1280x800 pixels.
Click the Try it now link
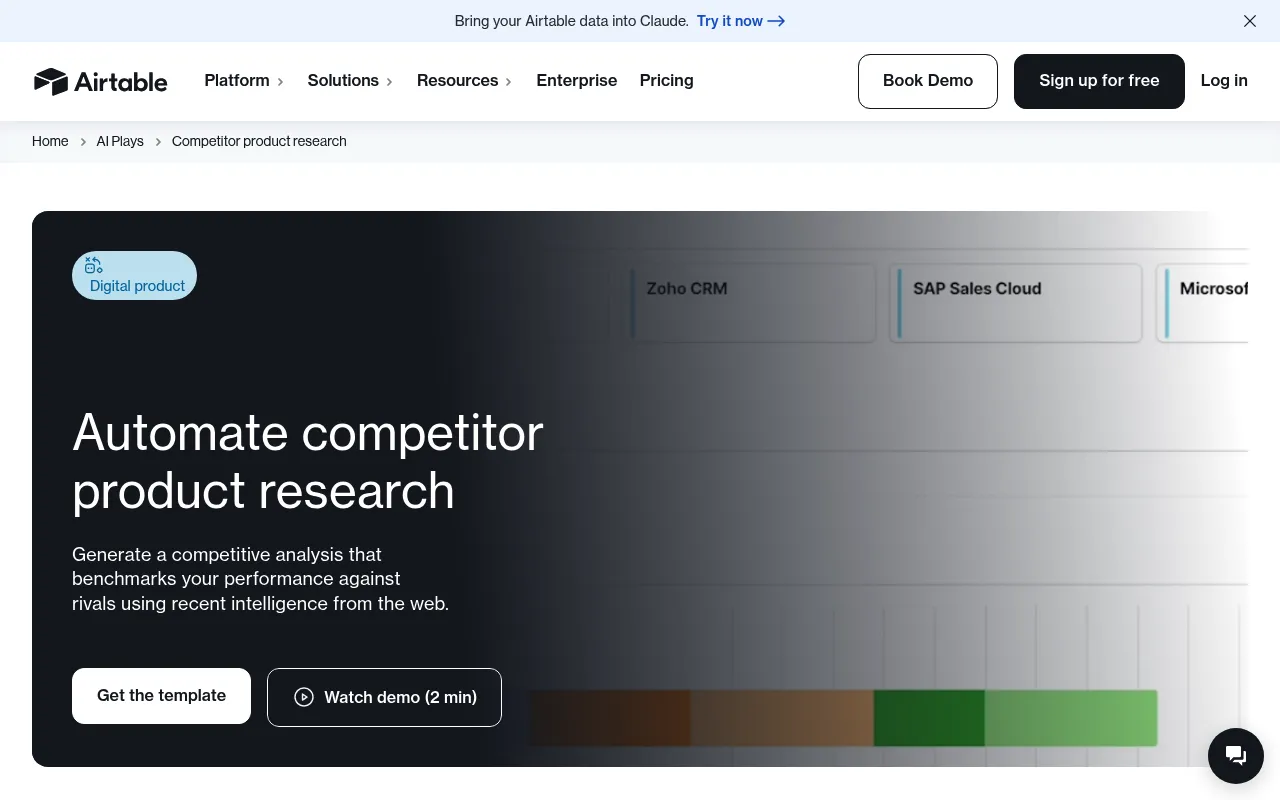[741, 21]
